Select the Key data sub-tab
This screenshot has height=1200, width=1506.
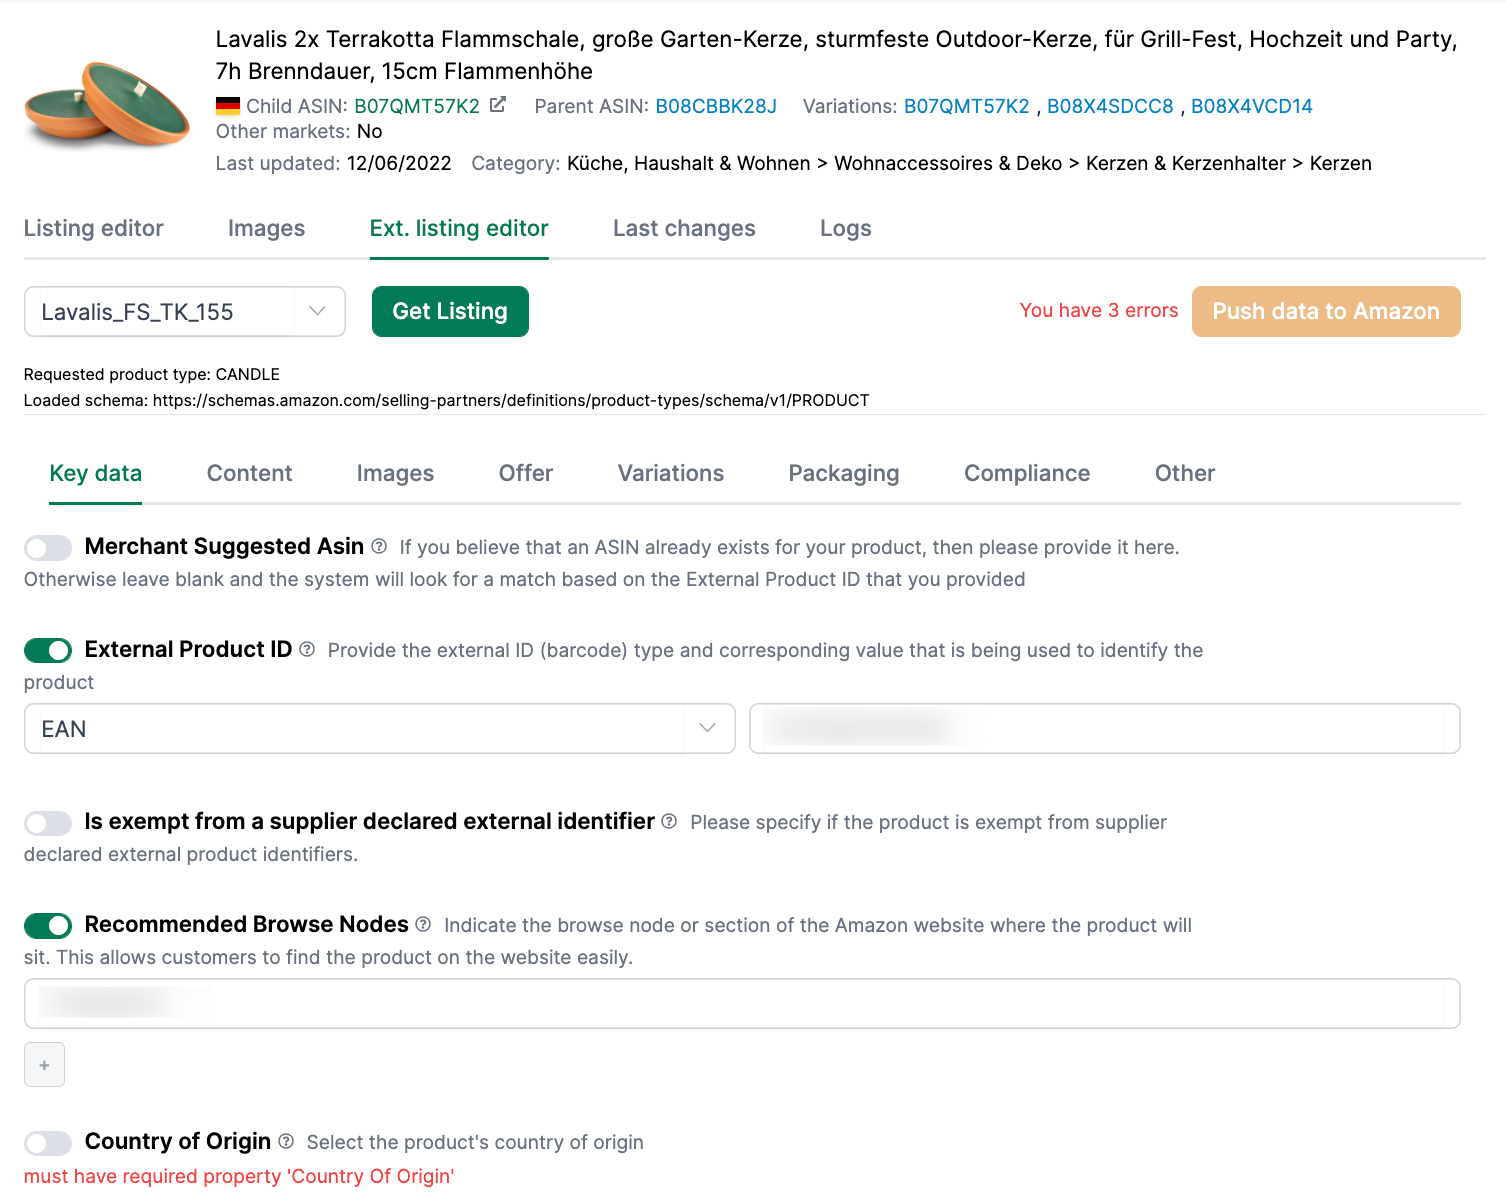(x=96, y=473)
